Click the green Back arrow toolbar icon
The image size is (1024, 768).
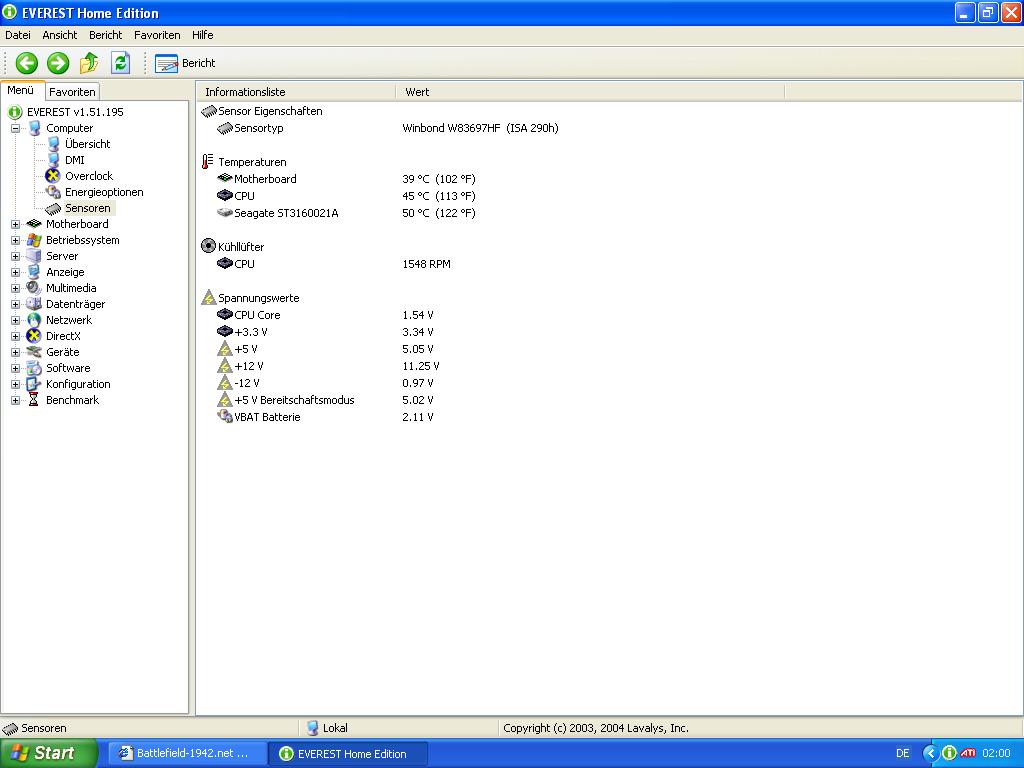(27, 63)
